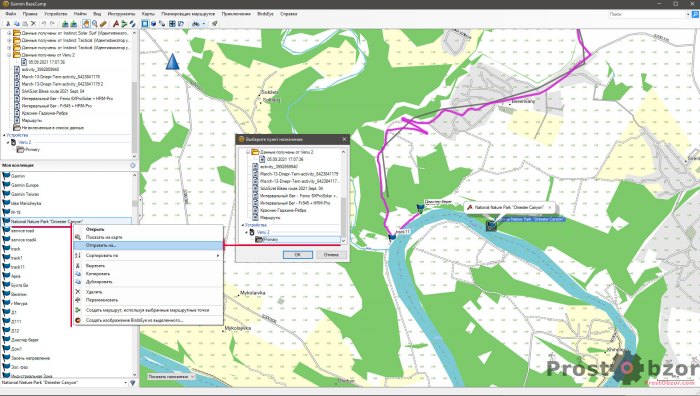Choose Открыть in the context menu

click(148, 229)
